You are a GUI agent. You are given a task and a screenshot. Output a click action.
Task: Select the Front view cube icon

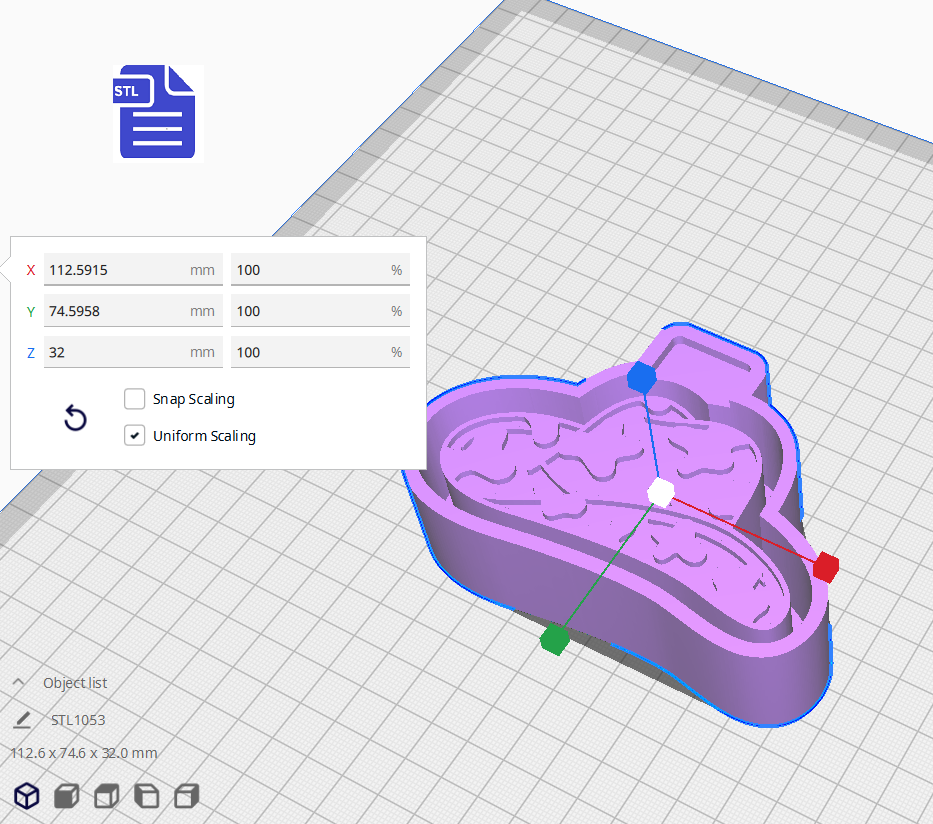tap(66, 796)
